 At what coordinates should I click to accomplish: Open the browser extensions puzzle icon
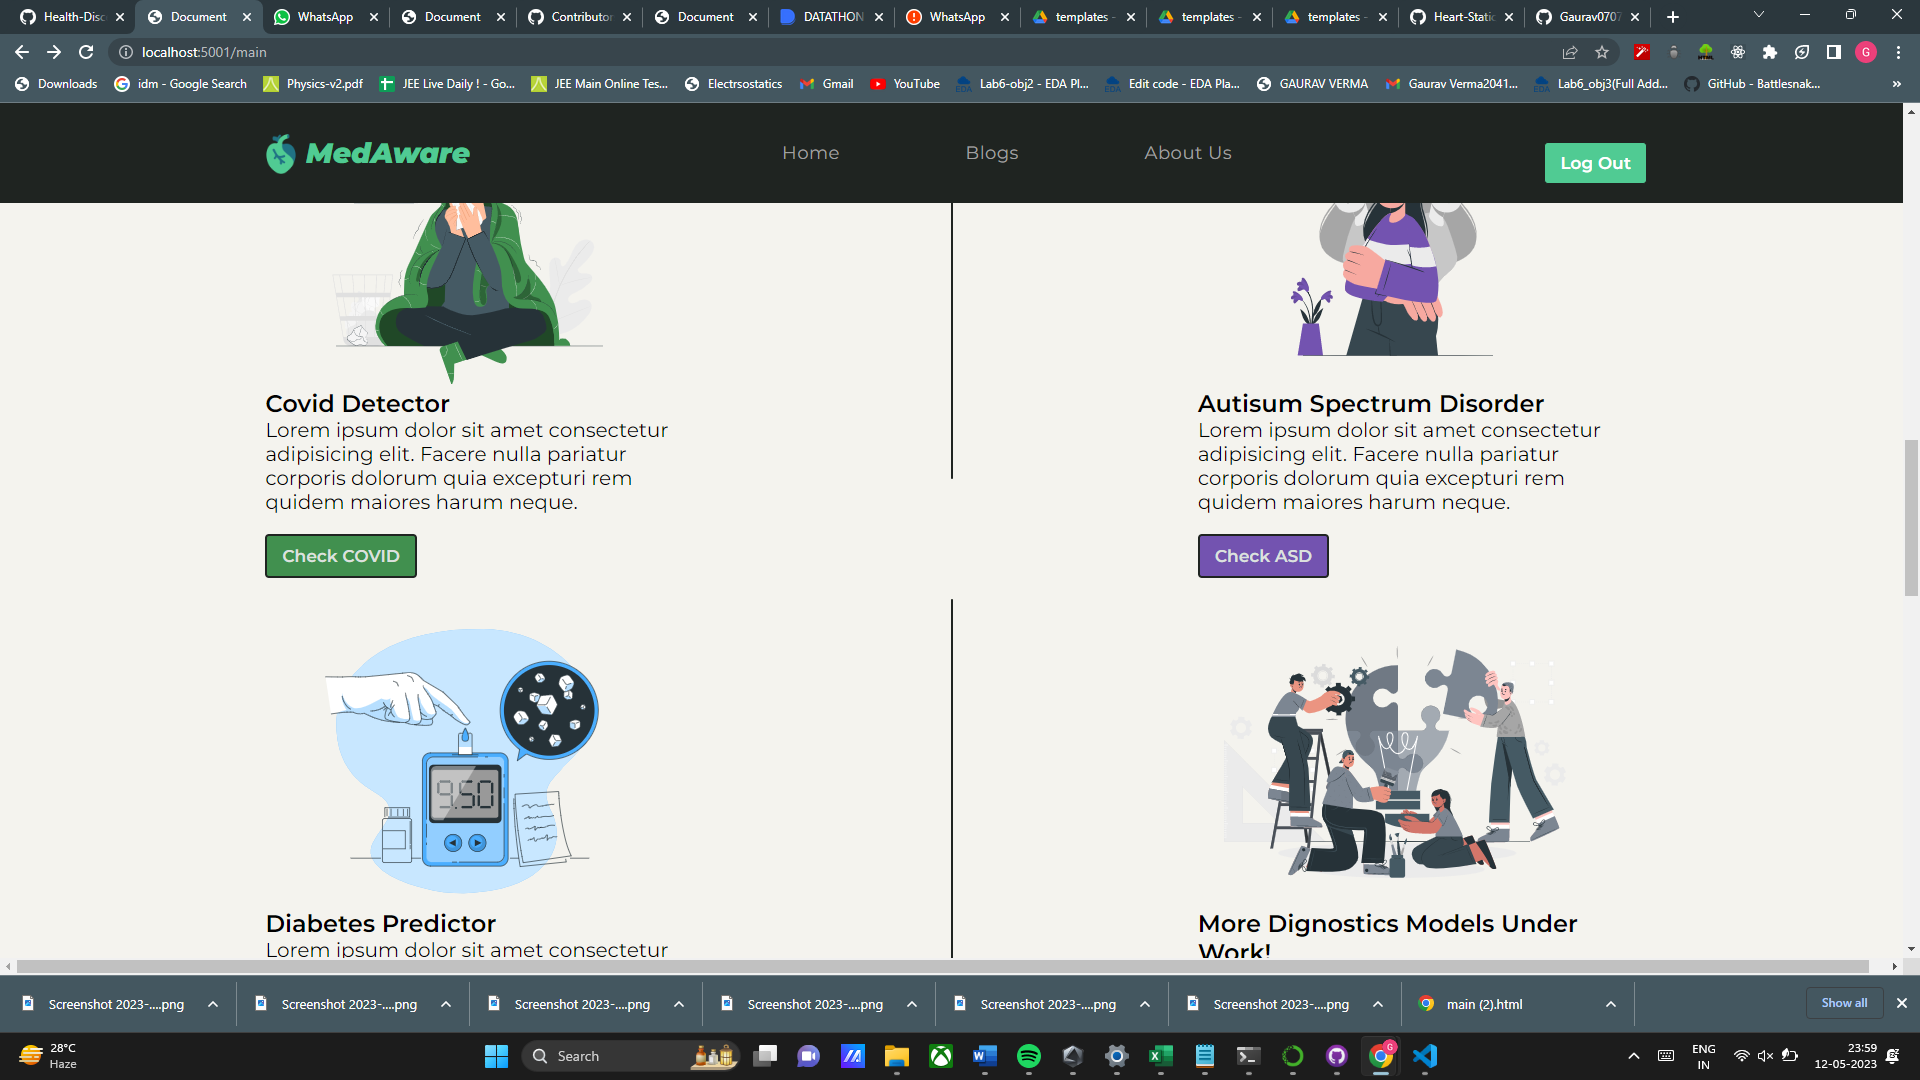coord(1769,52)
